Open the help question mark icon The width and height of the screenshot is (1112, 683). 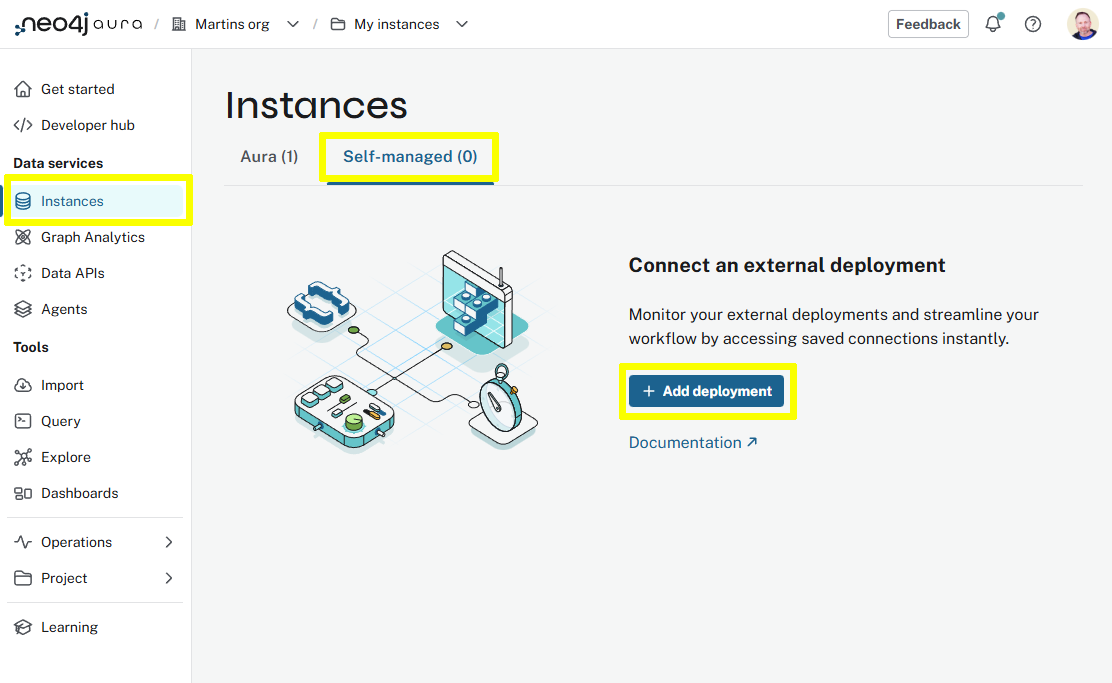tap(1032, 23)
